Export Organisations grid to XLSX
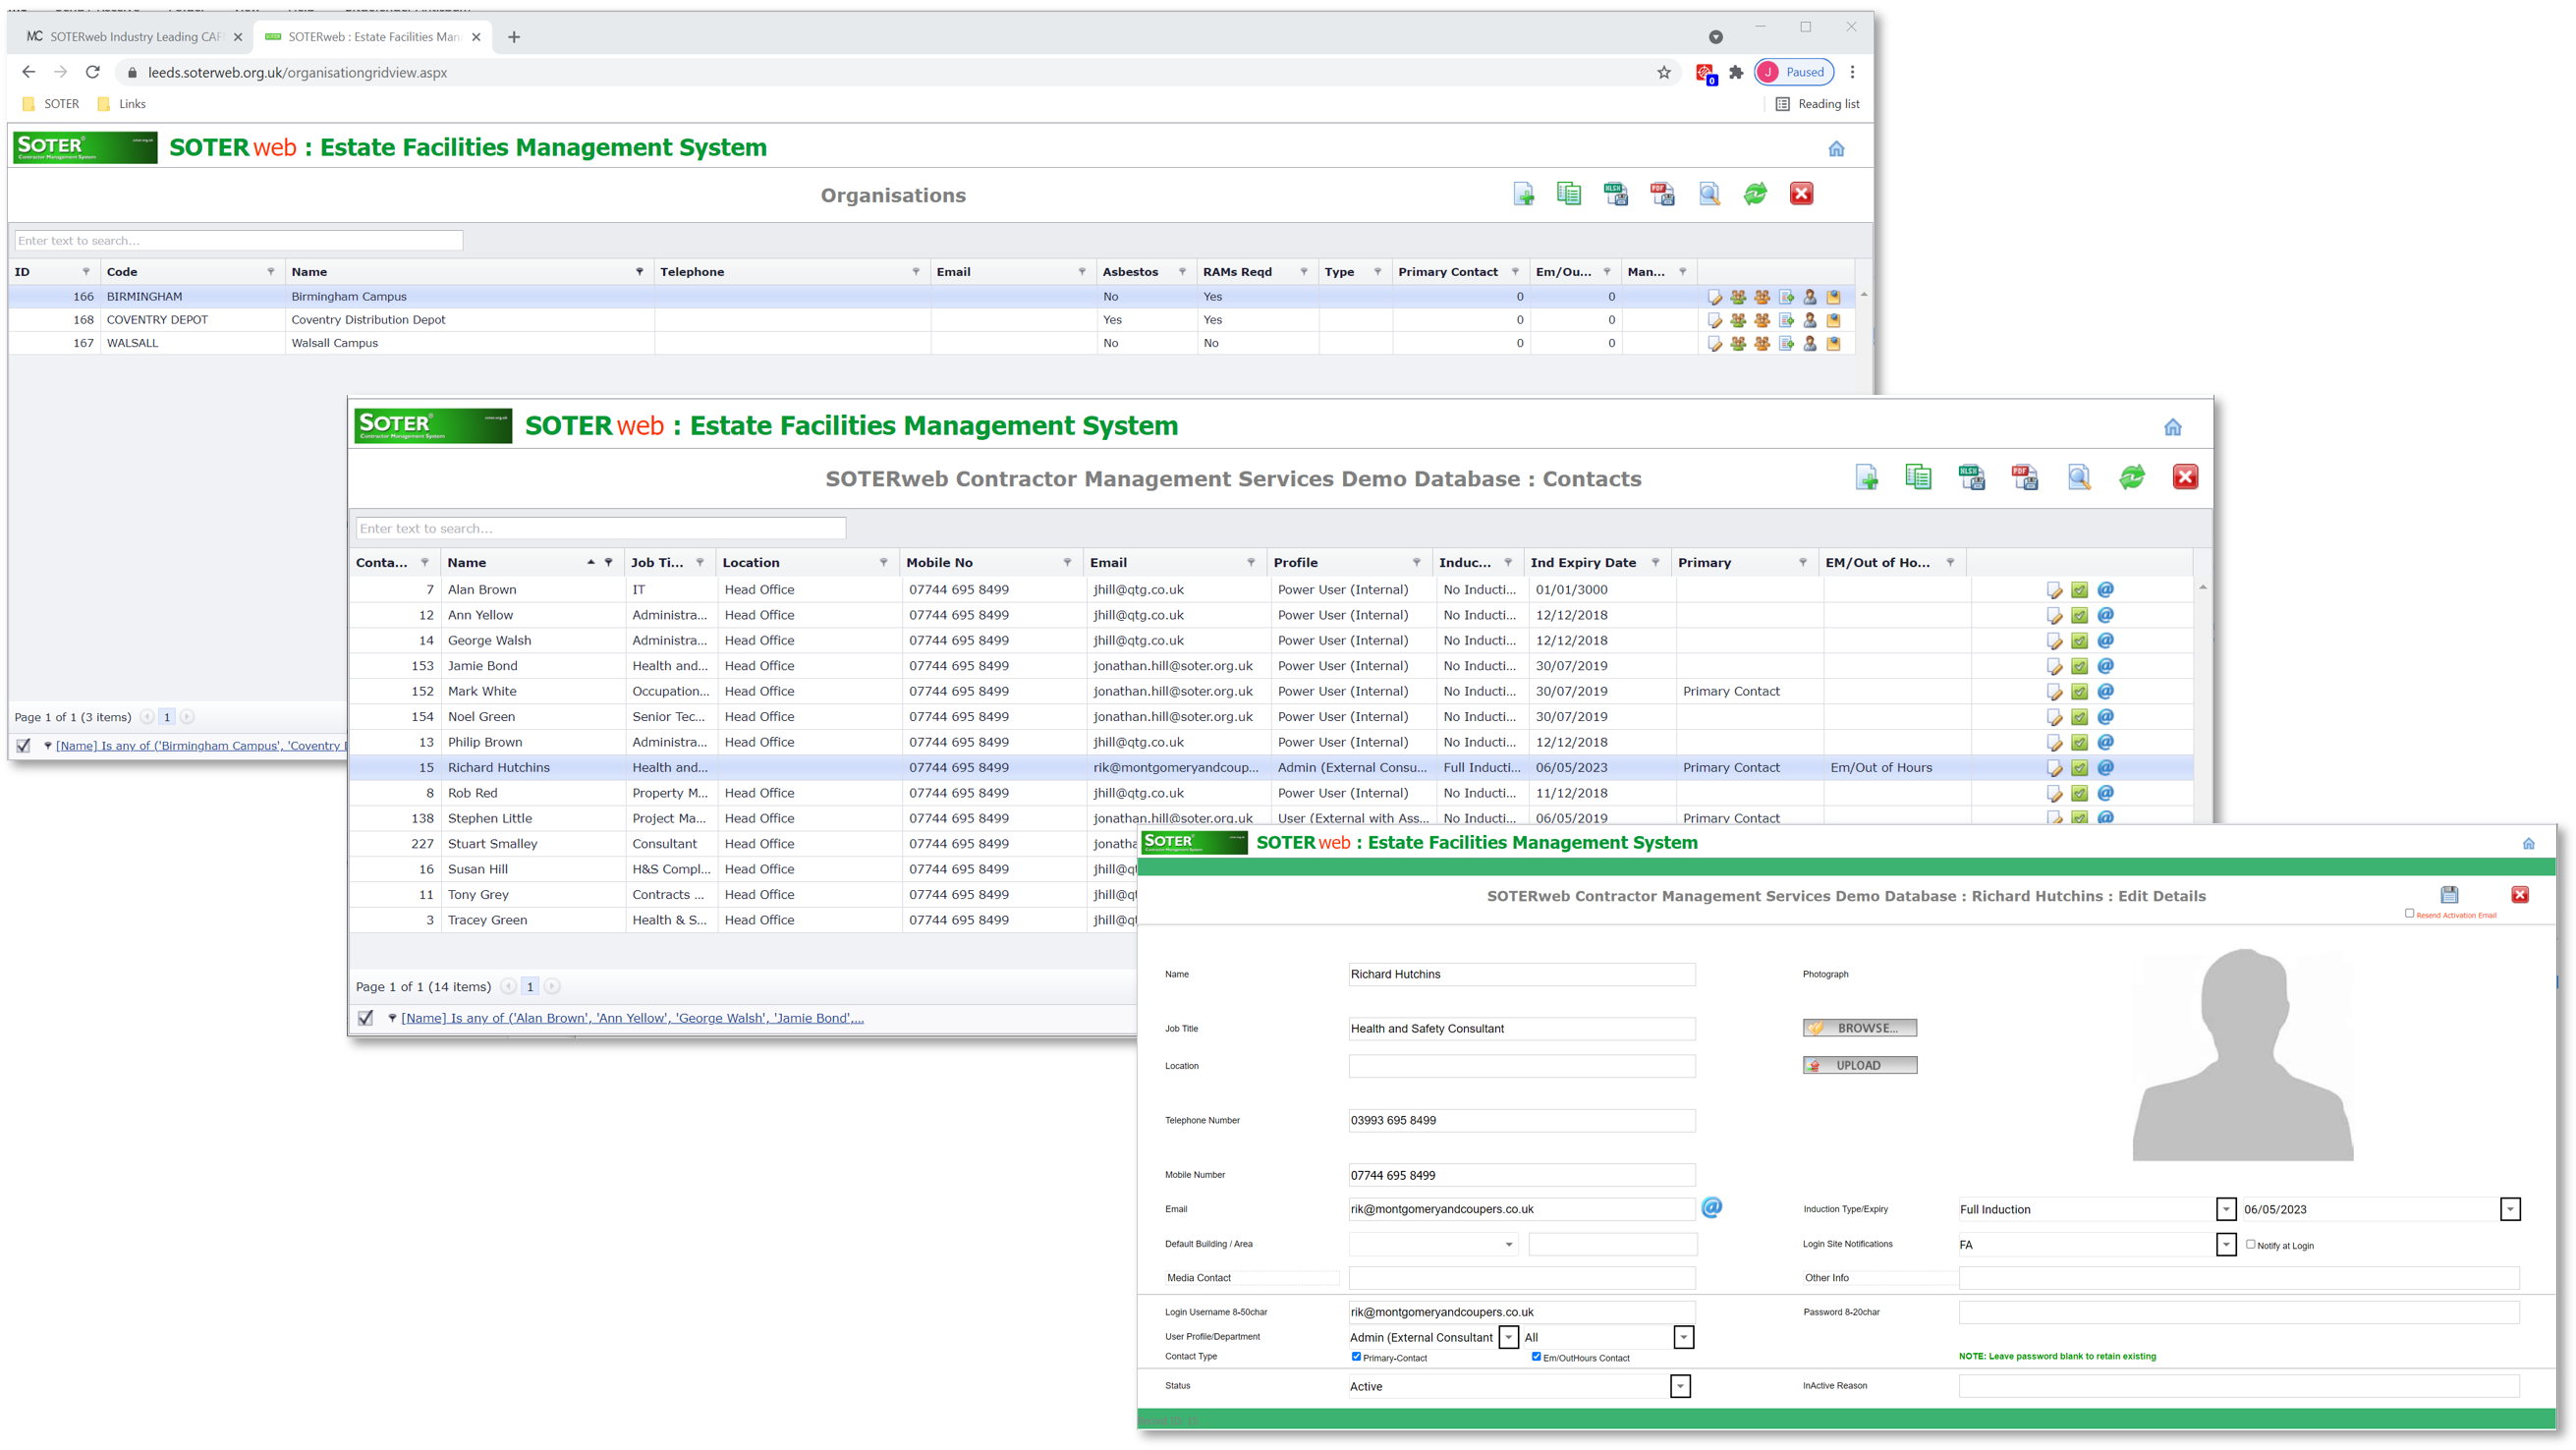 (x=1615, y=194)
